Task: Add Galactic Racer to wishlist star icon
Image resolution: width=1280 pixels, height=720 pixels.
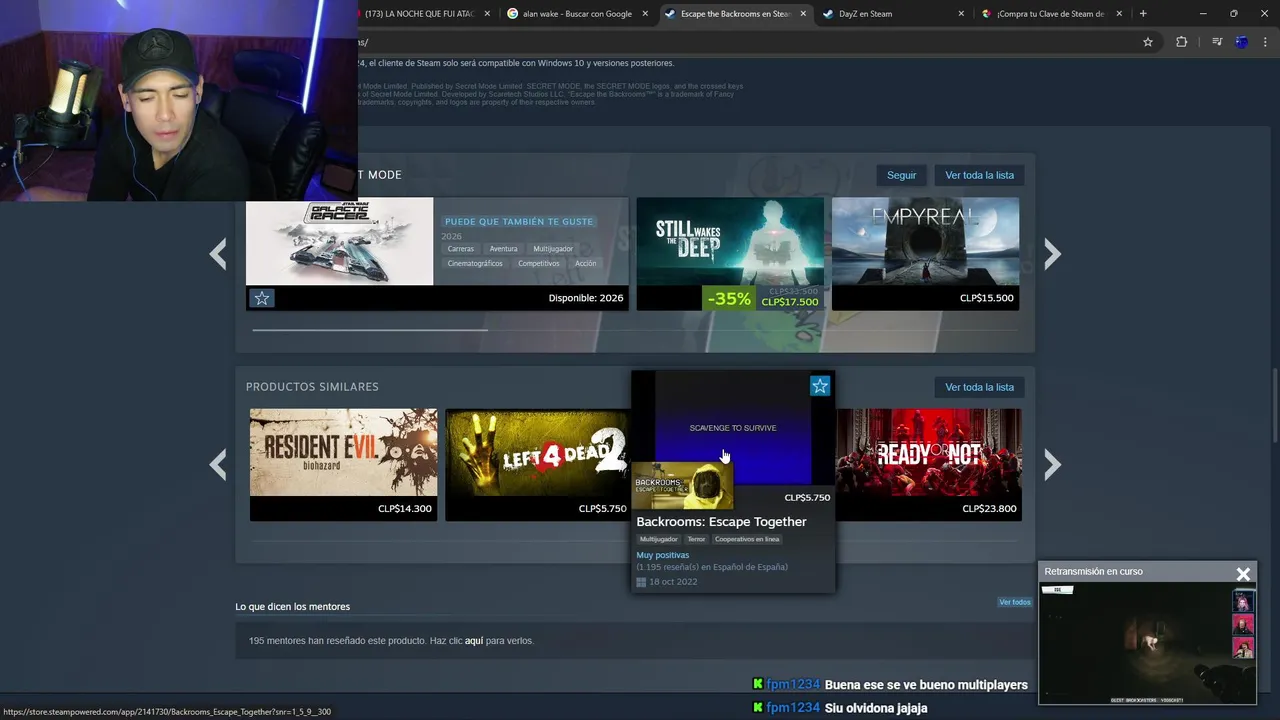Action: point(261,298)
